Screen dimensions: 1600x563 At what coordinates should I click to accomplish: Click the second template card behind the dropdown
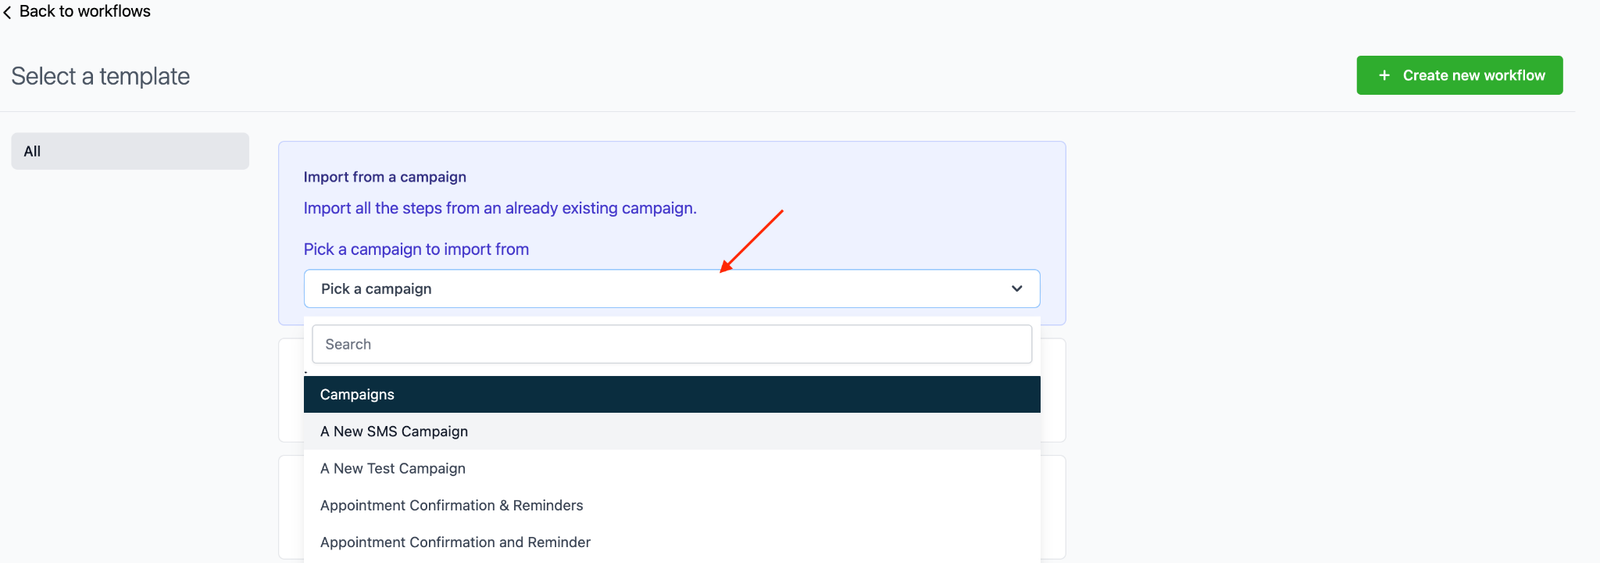(1053, 507)
